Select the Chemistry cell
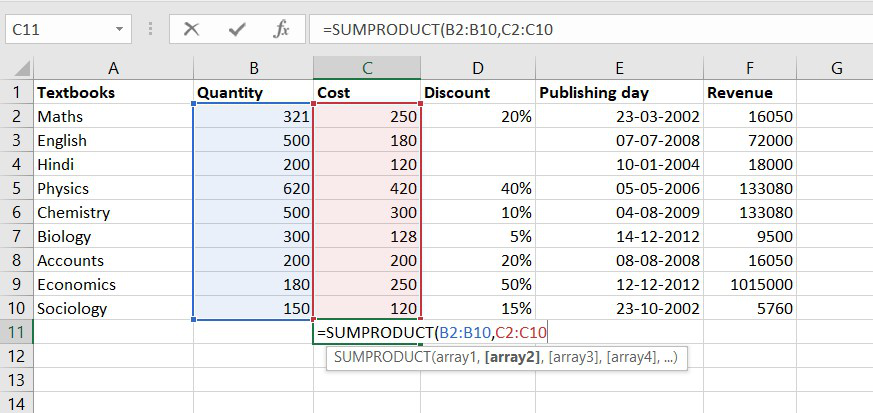Image resolution: width=873 pixels, height=413 pixels. coord(114,212)
